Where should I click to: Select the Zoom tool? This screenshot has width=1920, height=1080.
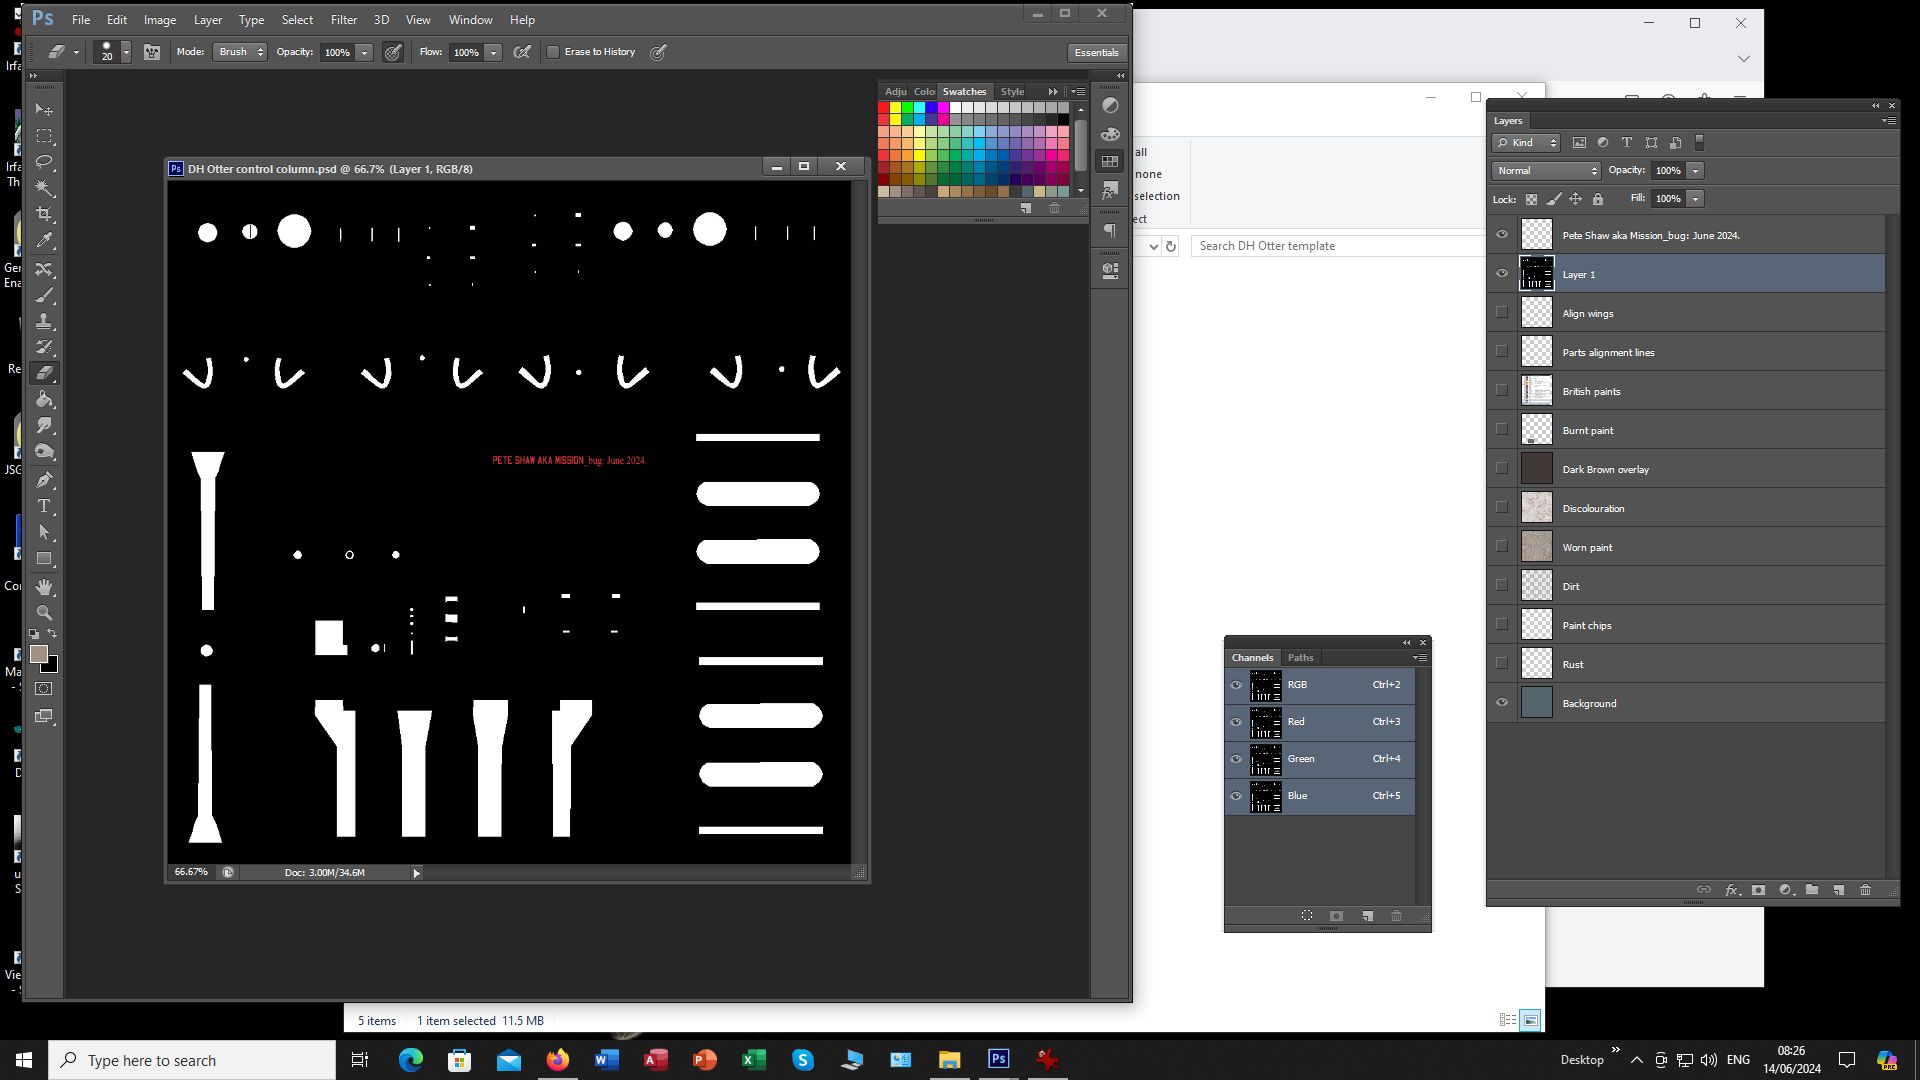point(44,613)
